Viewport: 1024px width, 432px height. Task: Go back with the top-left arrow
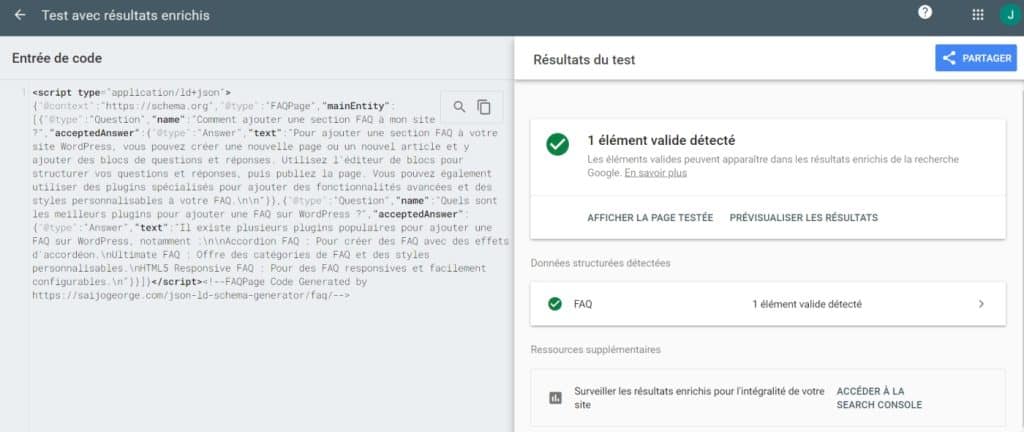pyautogui.click(x=20, y=15)
